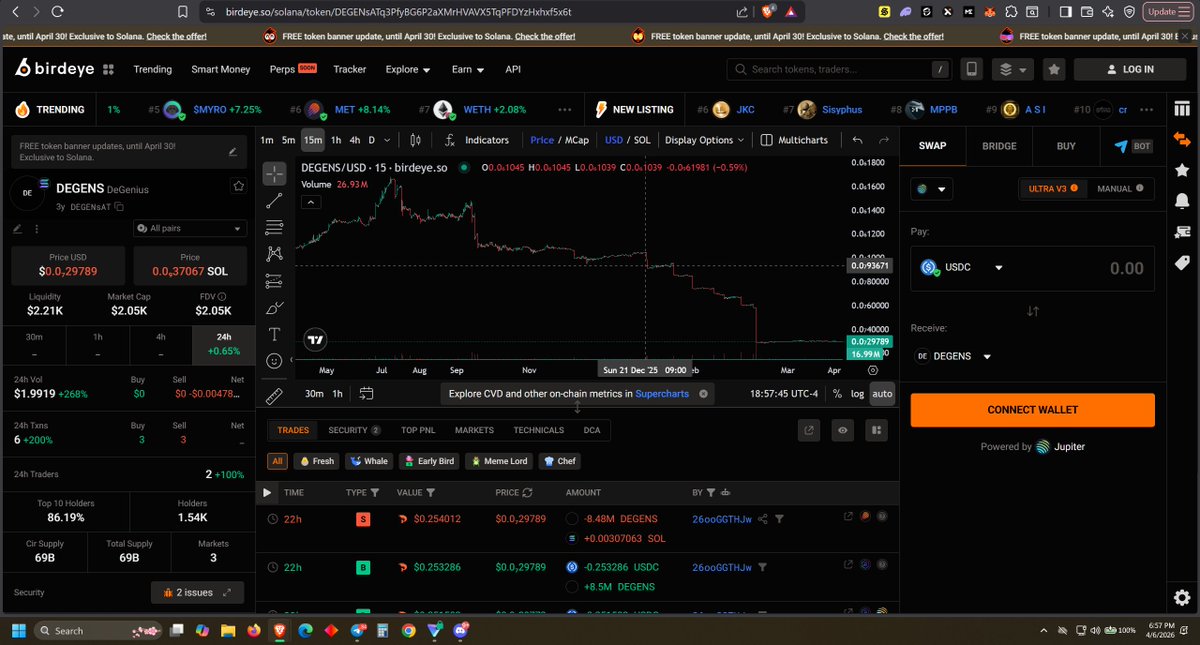Viewport: 1200px width, 645px height.
Task: Open candlestick chart type selector
Action: pos(416,140)
